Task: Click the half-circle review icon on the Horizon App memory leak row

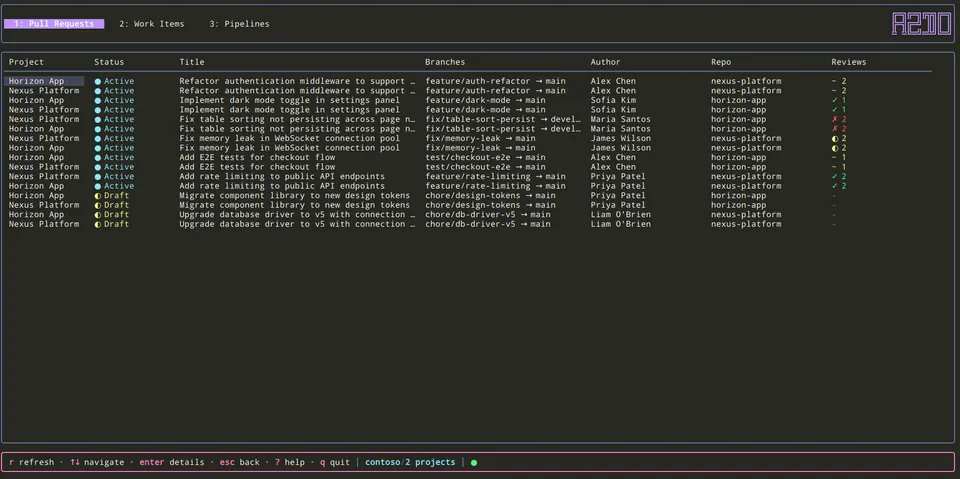Action: coord(834,148)
